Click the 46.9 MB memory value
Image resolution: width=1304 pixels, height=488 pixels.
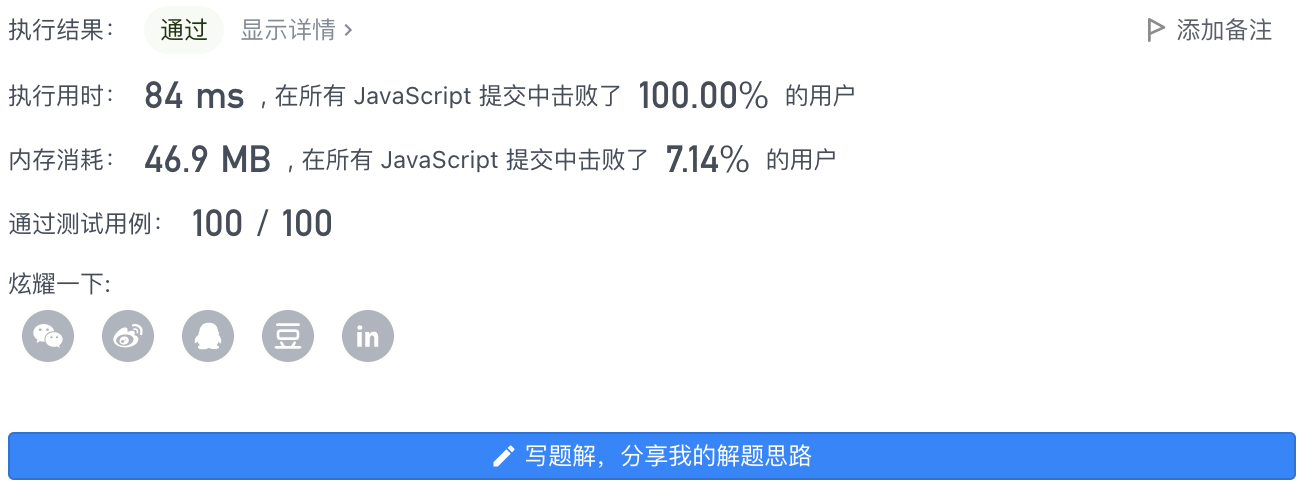click(208, 159)
